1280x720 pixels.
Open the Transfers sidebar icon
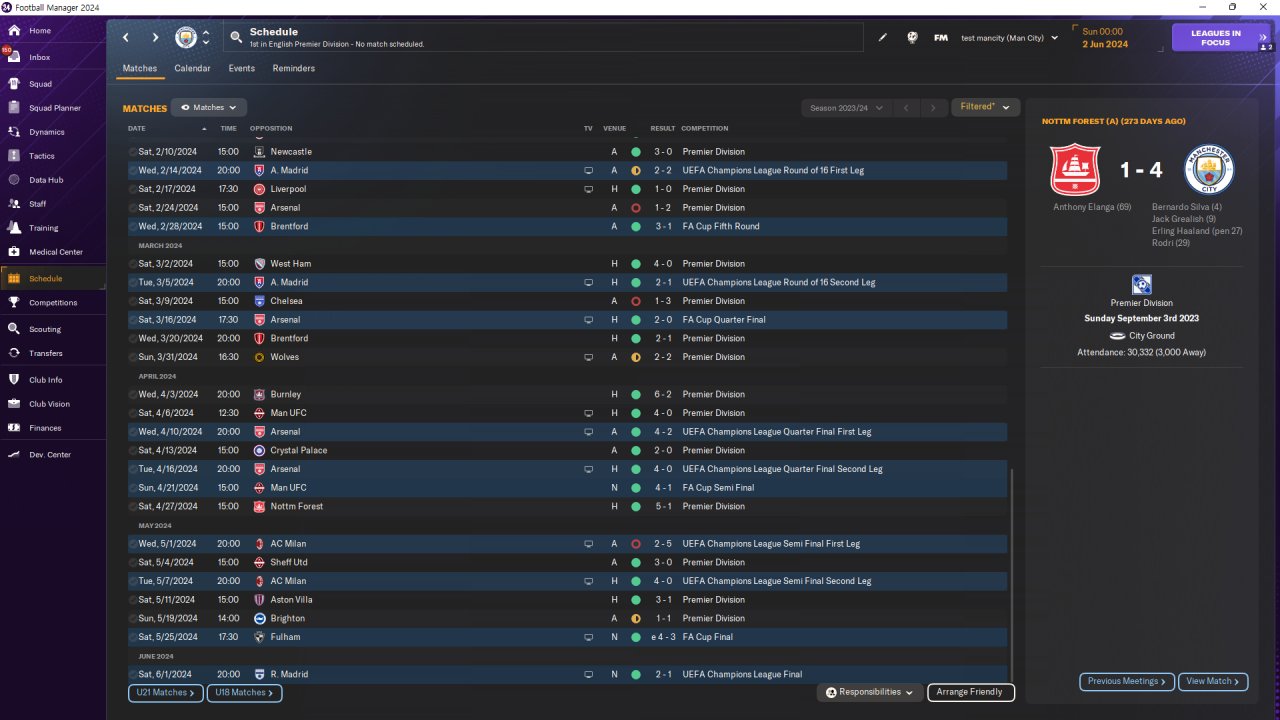coord(14,353)
